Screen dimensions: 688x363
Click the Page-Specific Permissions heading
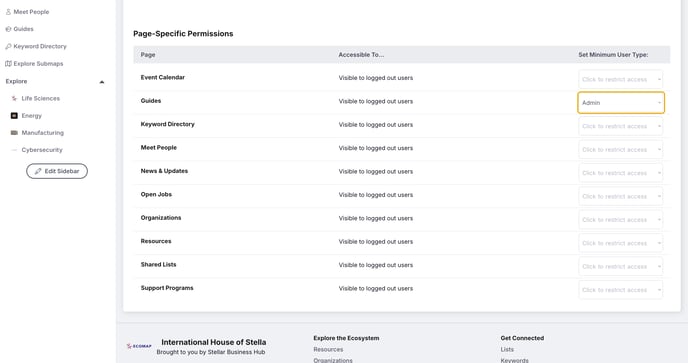[183, 34]
